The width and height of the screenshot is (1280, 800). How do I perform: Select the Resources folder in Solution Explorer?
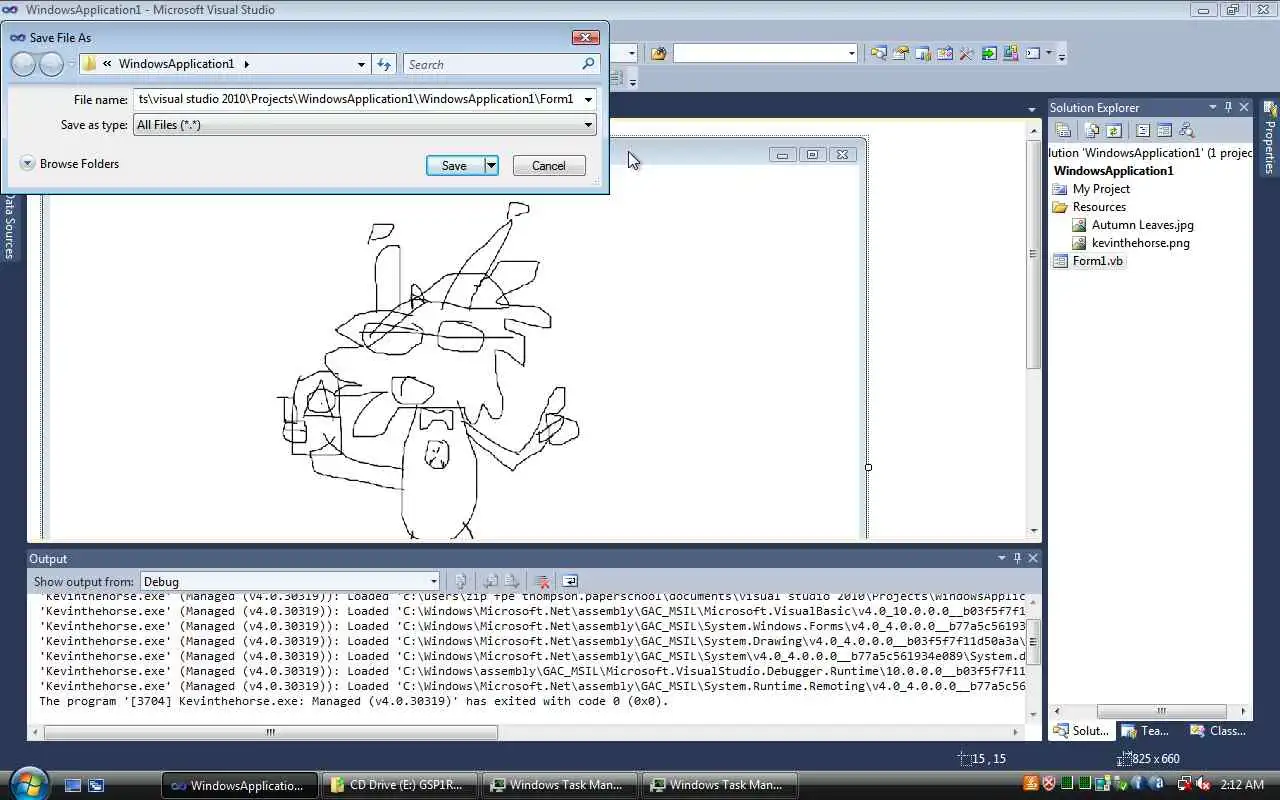[1099, 207]
